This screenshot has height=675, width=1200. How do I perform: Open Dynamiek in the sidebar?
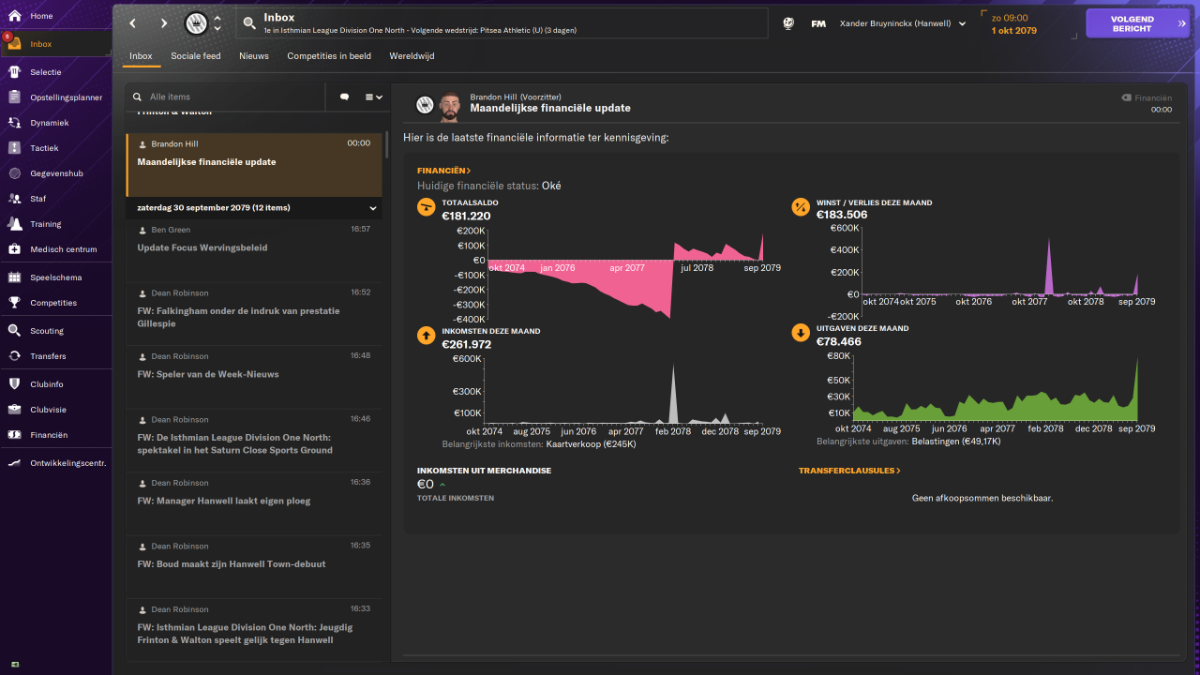pos(56,122)
